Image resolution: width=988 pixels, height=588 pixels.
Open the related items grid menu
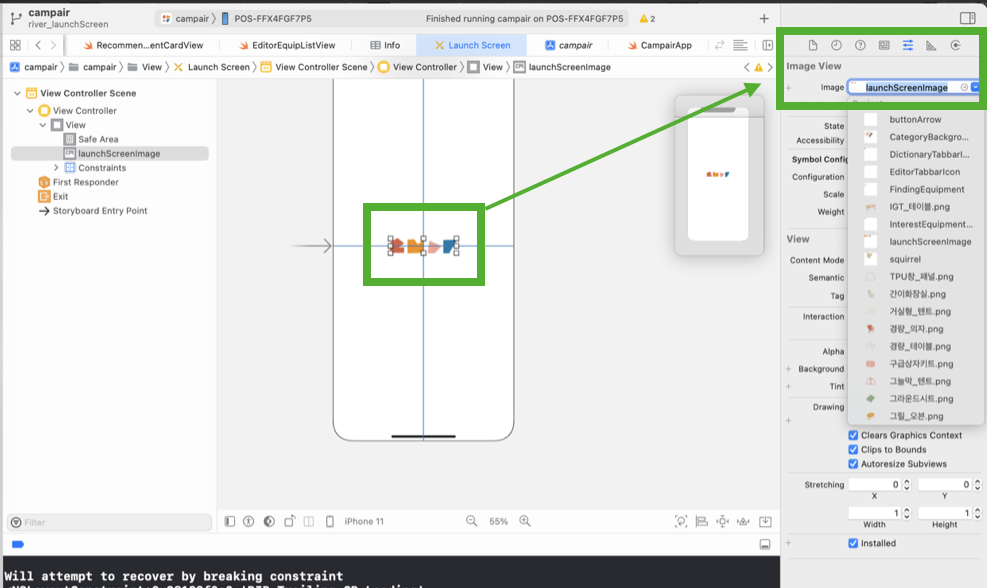point(15,45)
